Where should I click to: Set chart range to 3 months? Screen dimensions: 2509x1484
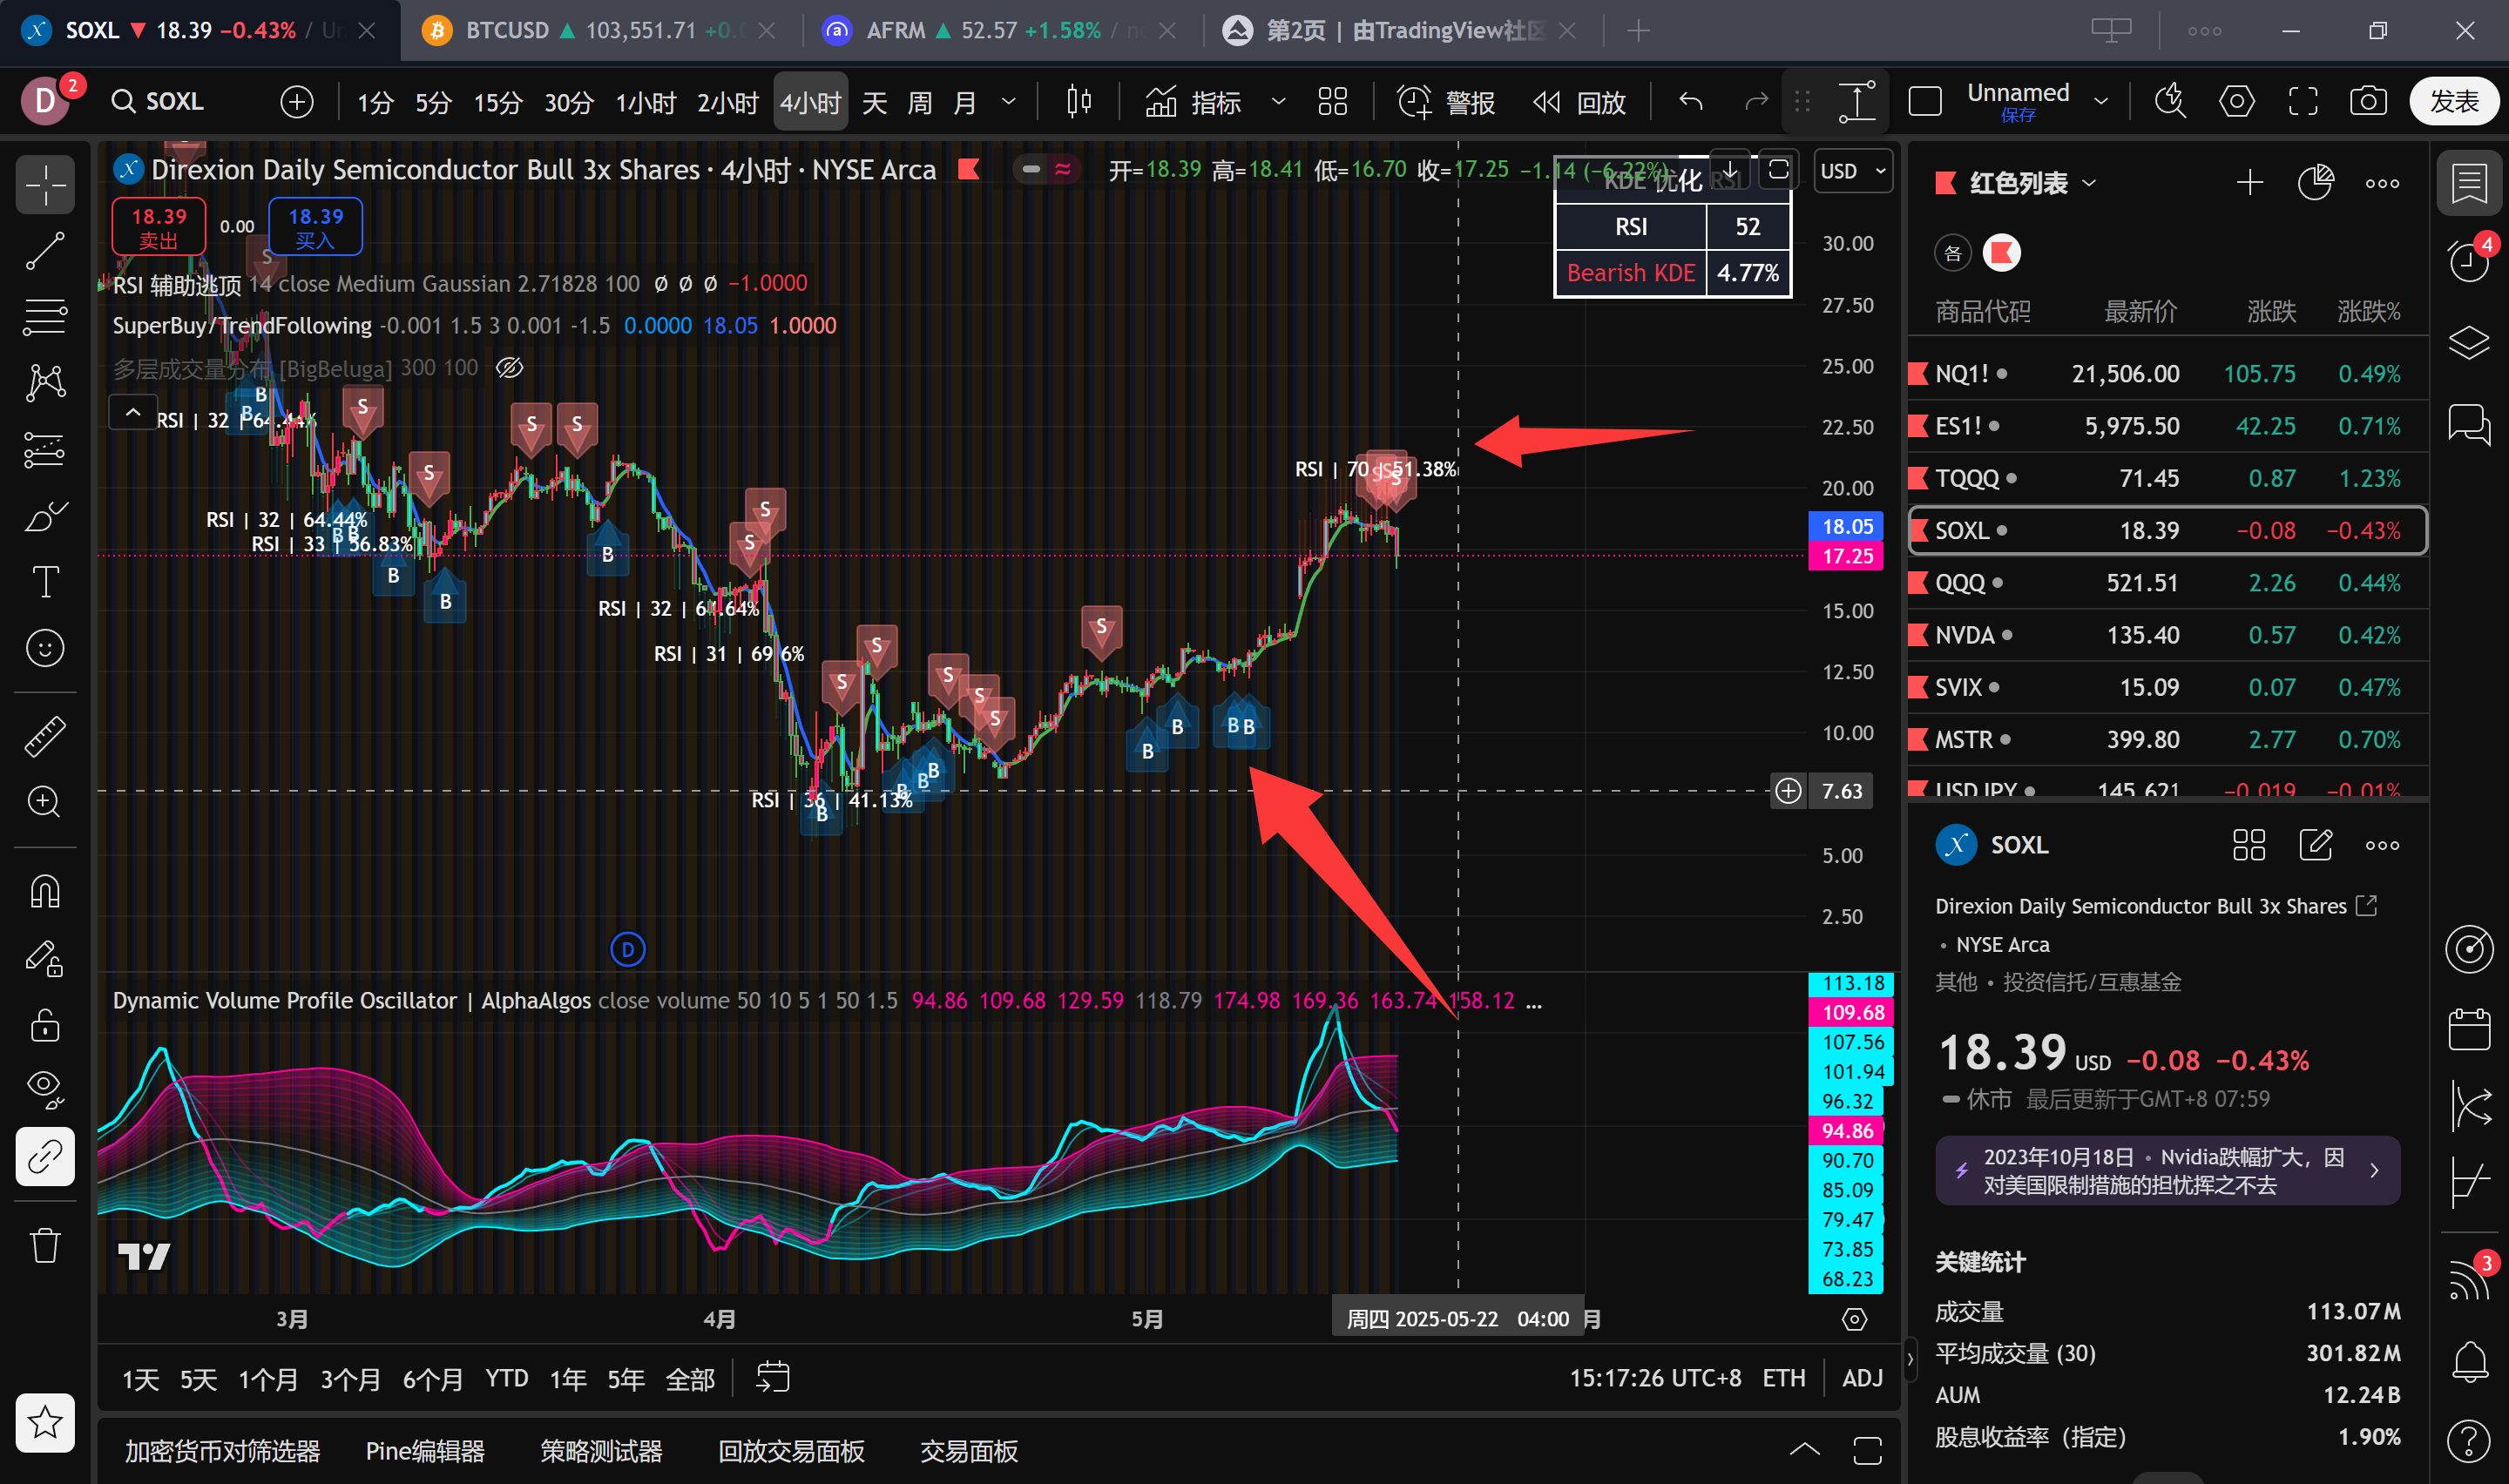point(350,1379)
